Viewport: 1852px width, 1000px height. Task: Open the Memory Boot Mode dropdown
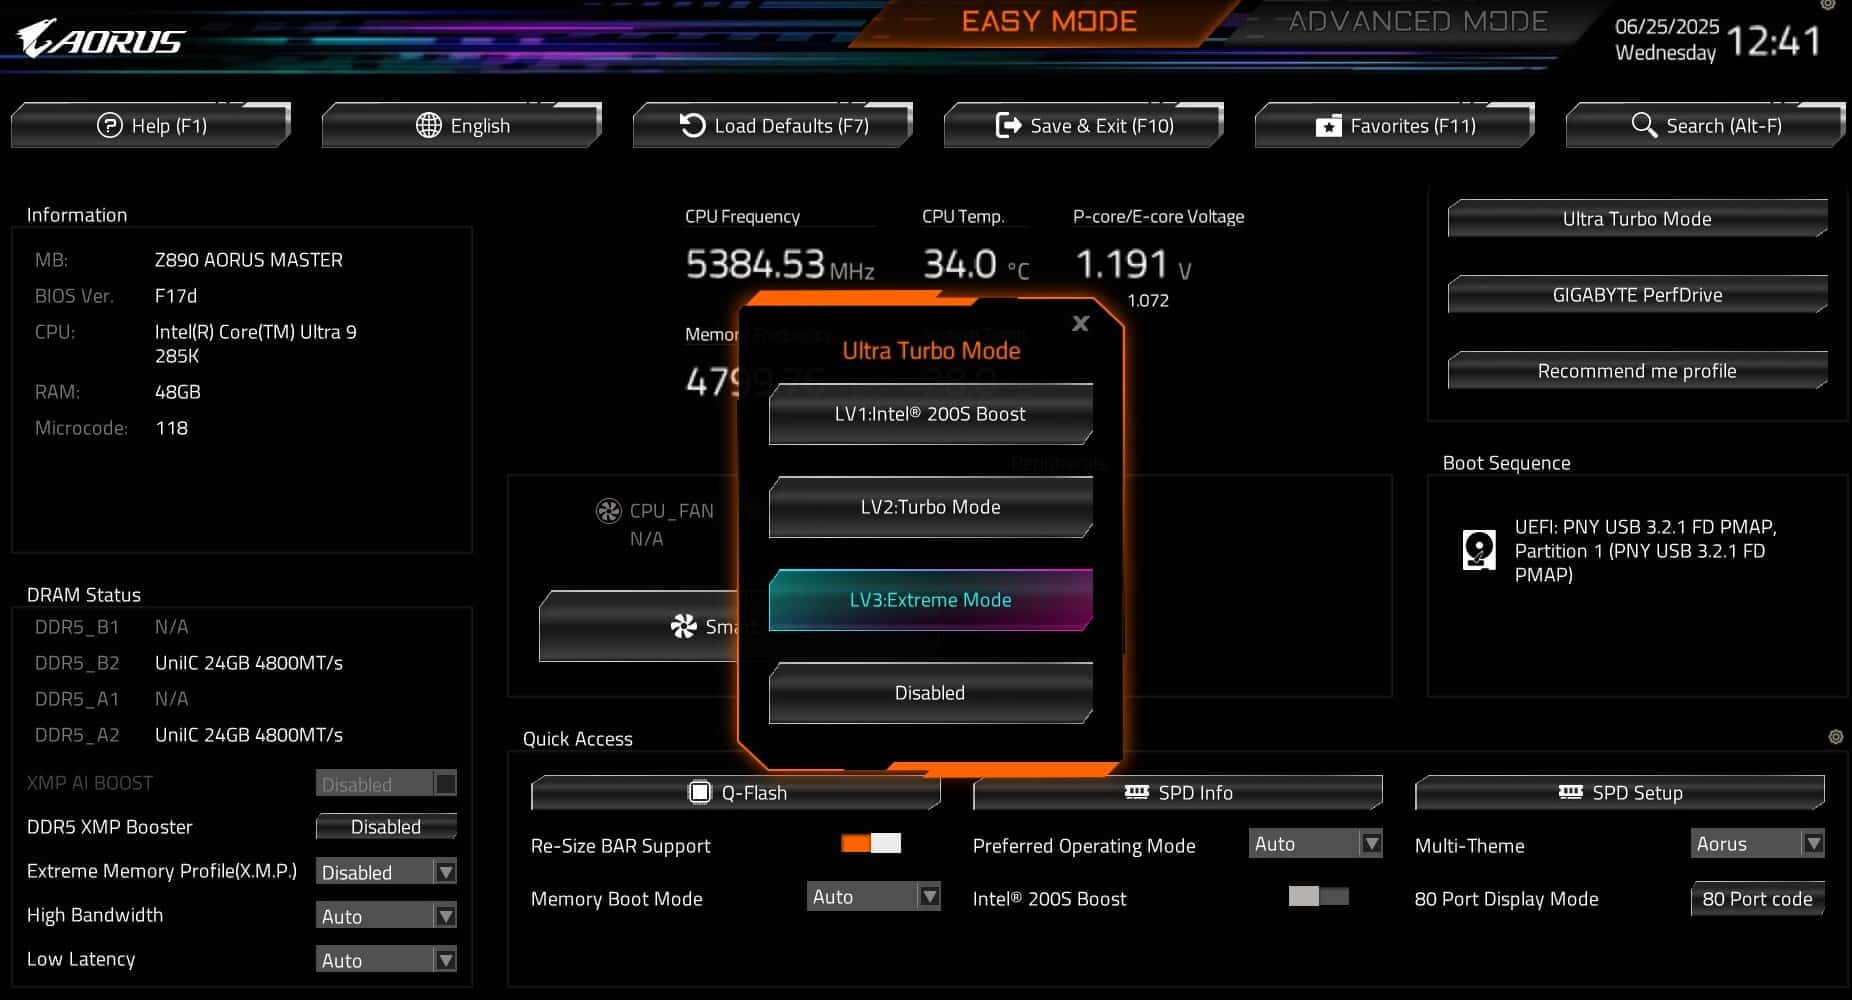[930, 897]
